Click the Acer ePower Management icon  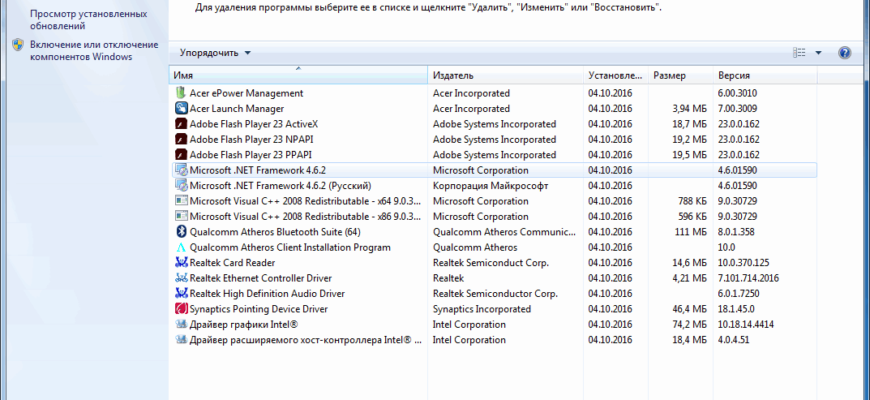click(x=180, y=93)
